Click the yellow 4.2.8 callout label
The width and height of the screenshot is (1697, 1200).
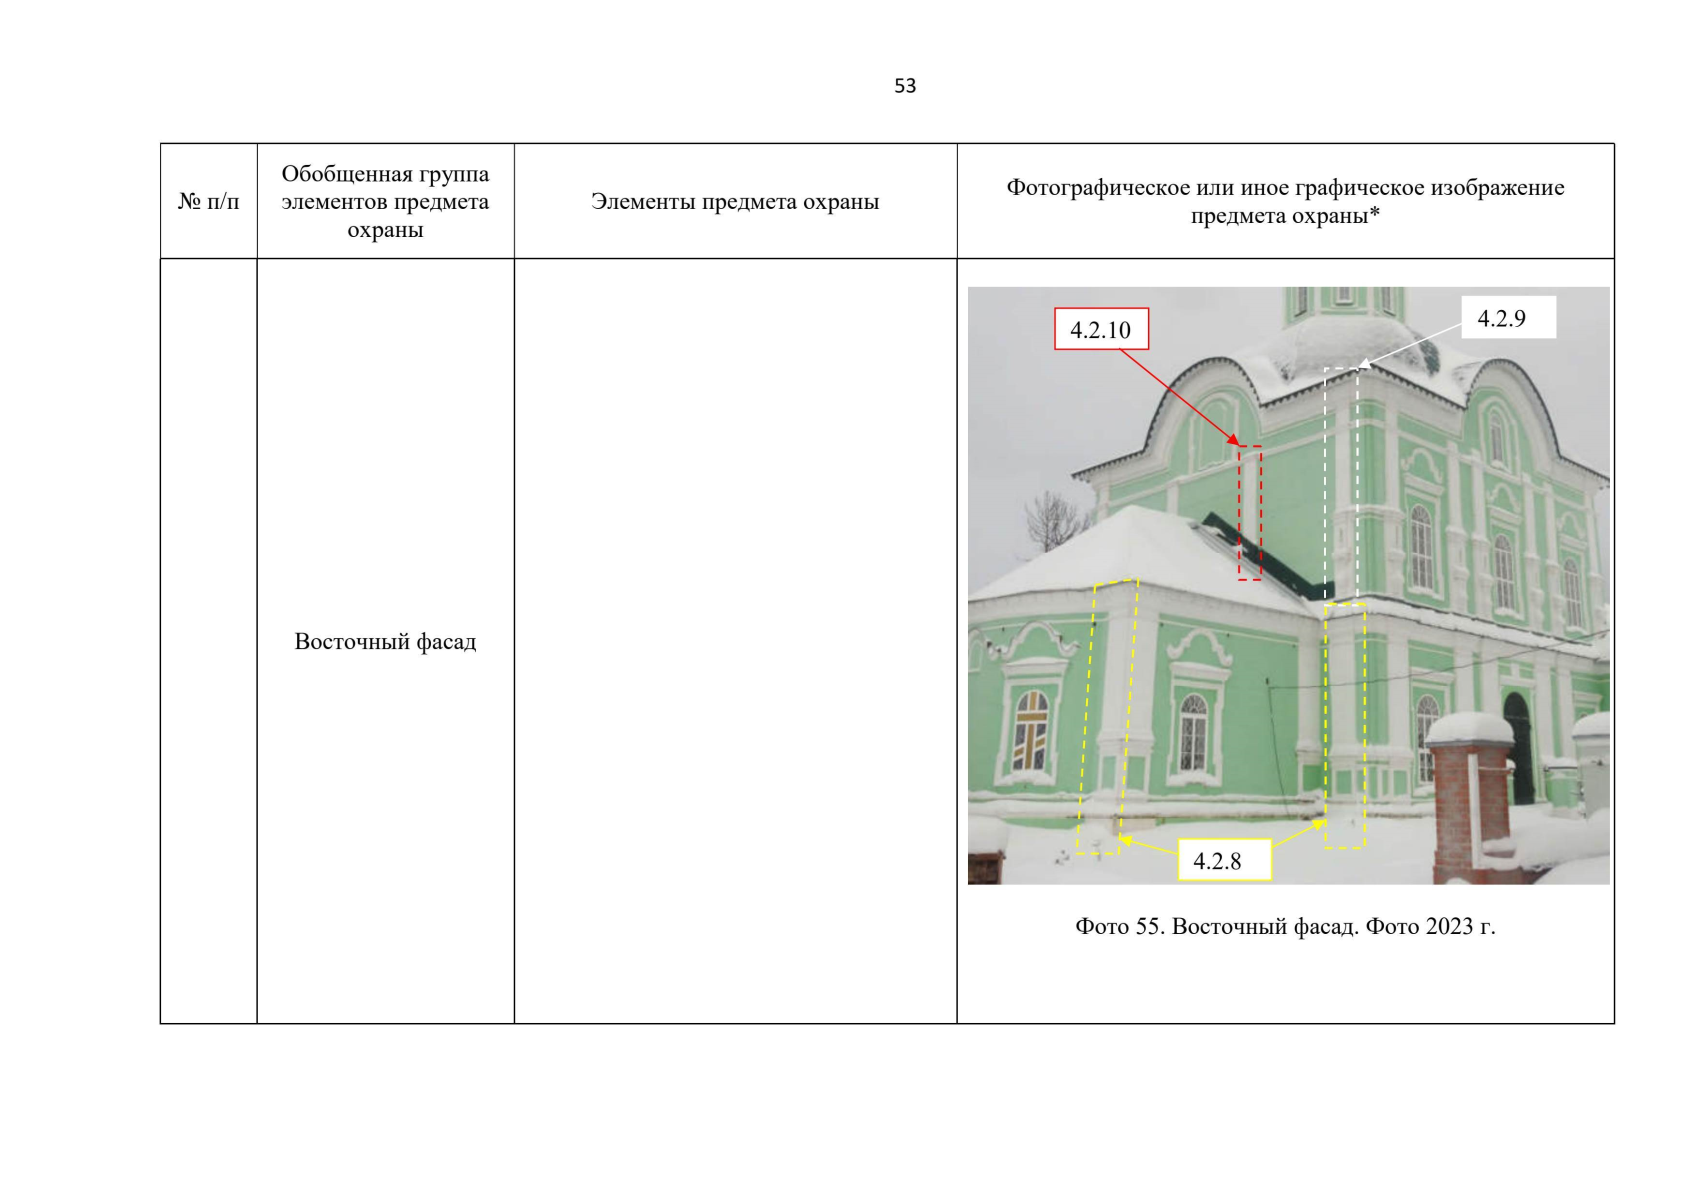point(1224,860)
